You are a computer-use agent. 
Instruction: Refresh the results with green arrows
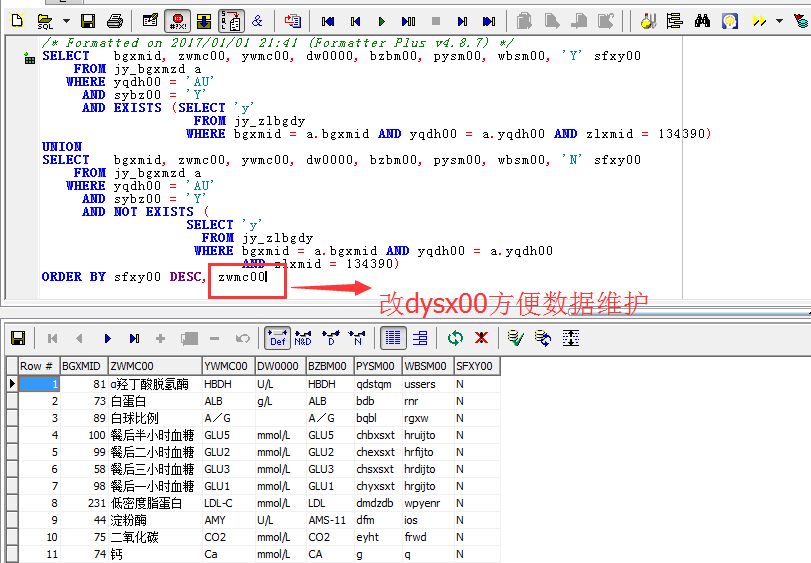[455, 339]
